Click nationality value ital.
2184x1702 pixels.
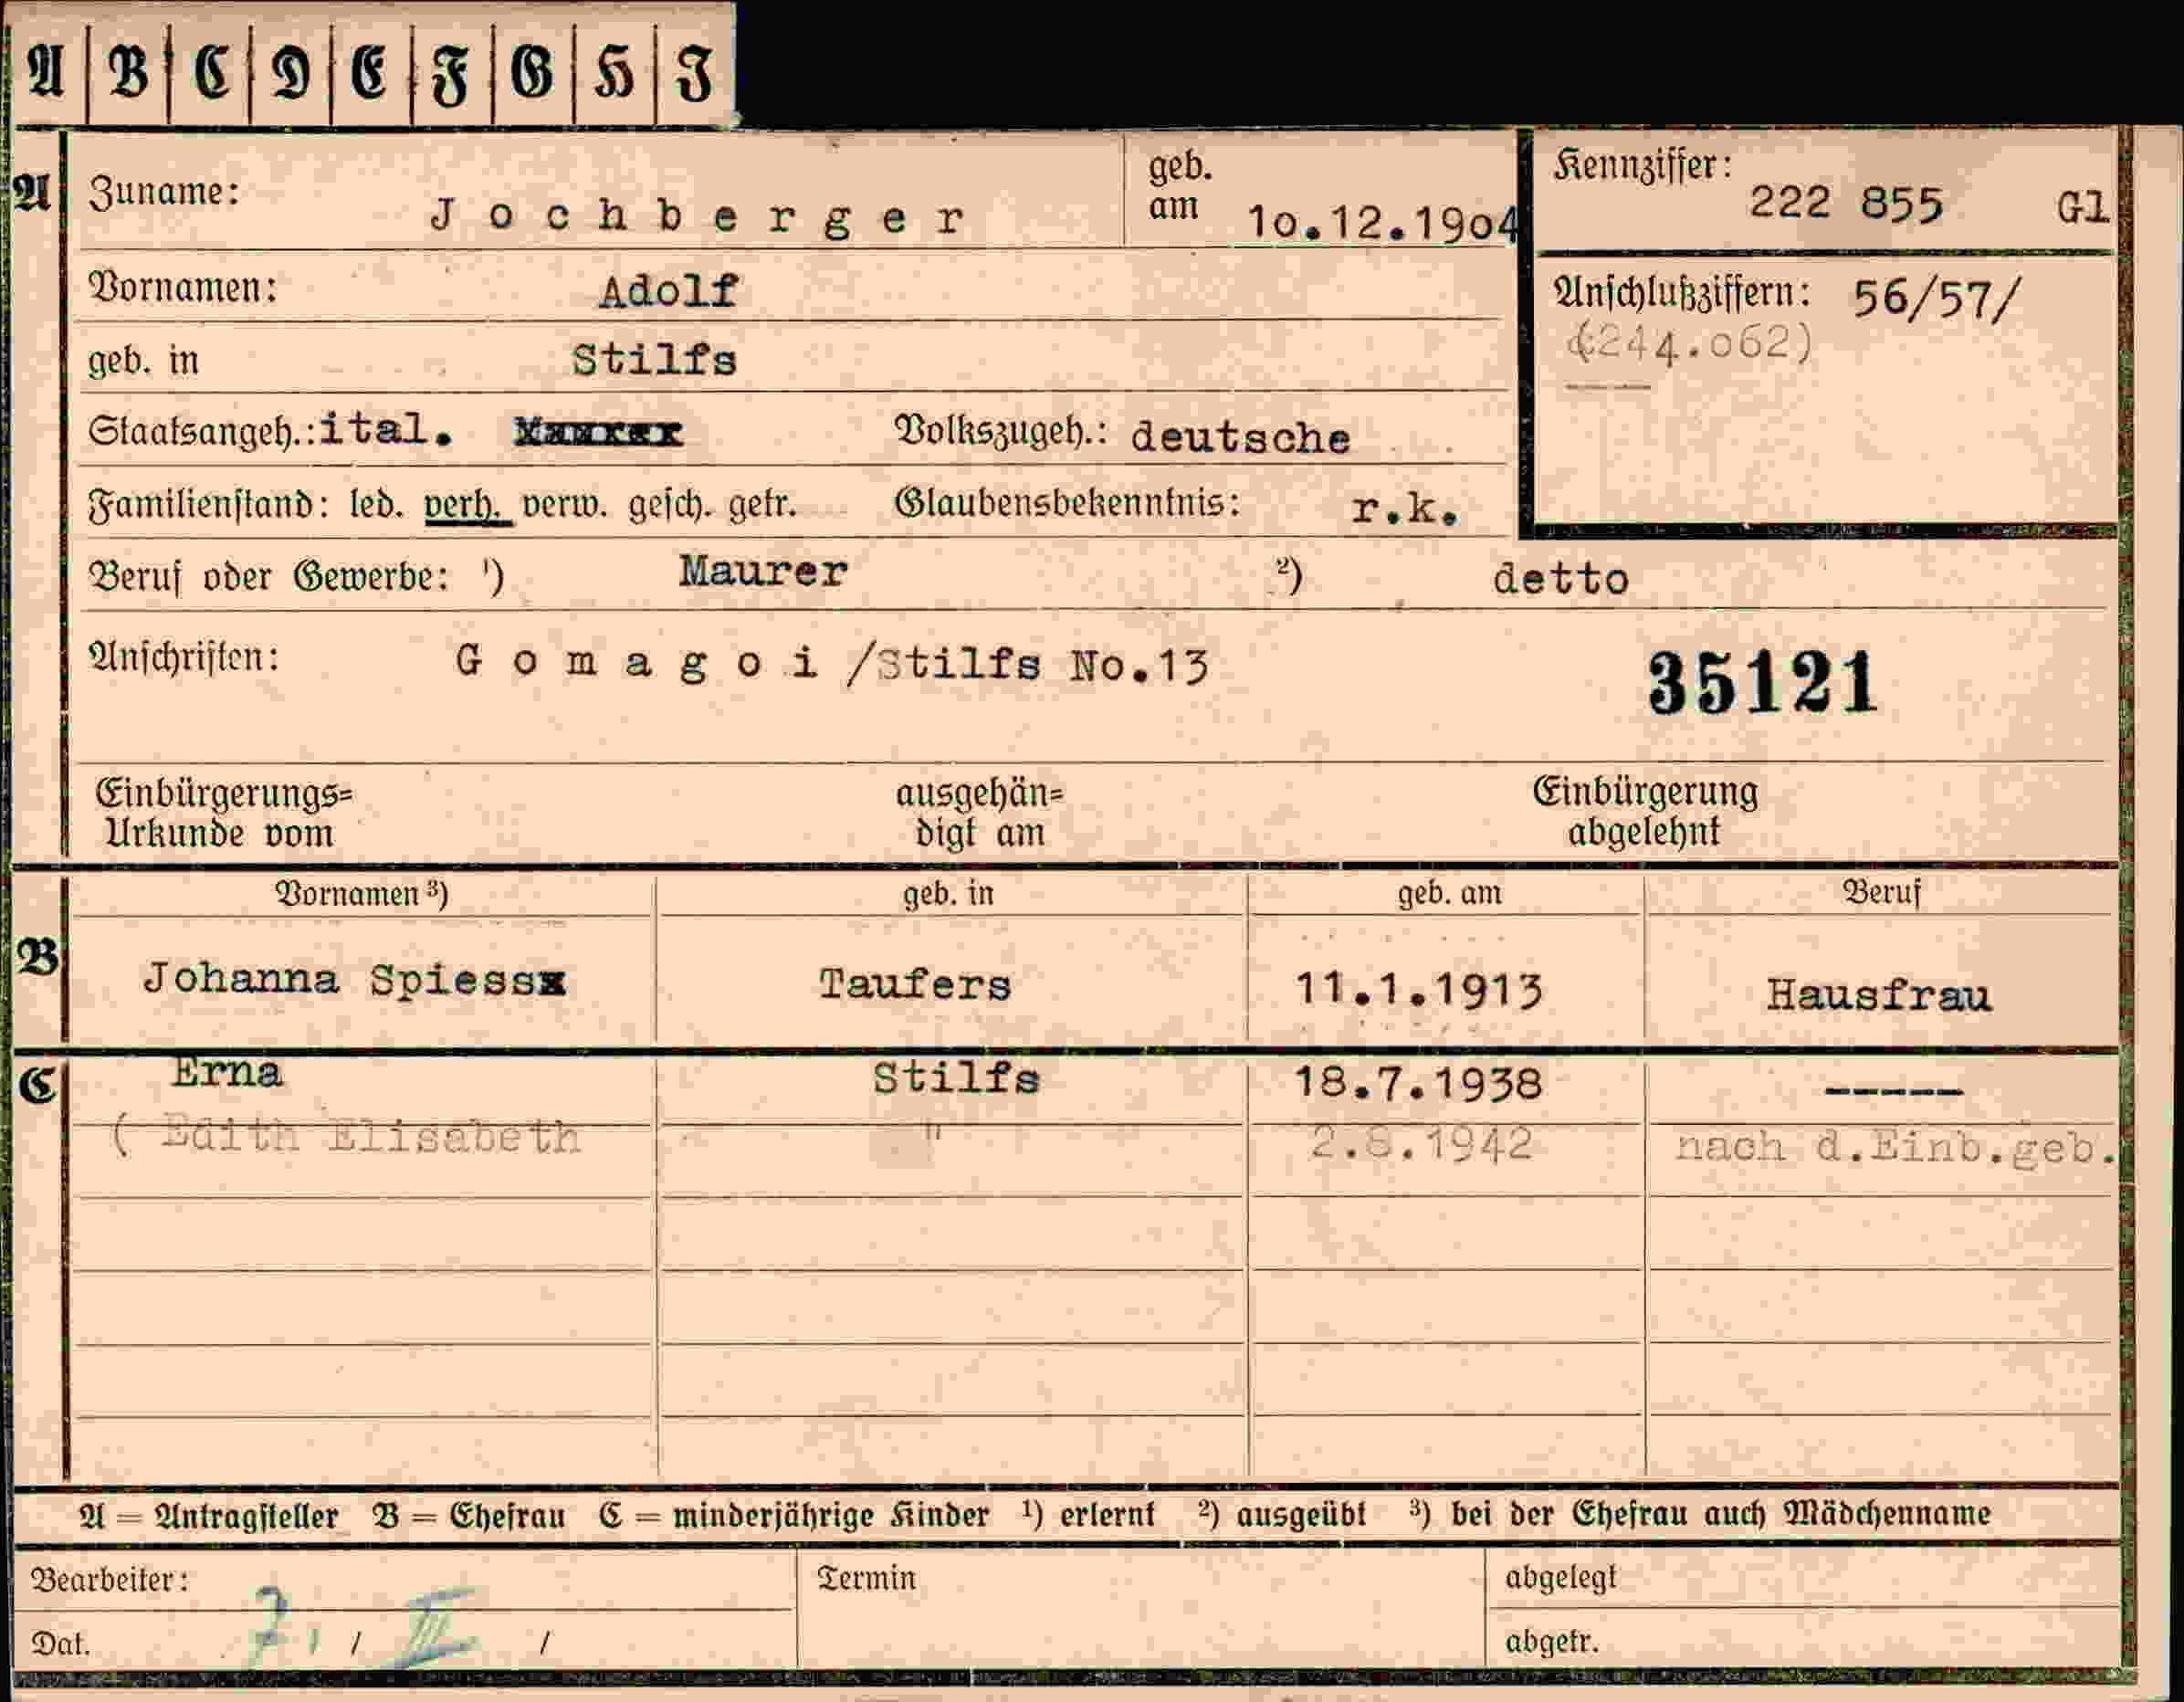point(386,429)
